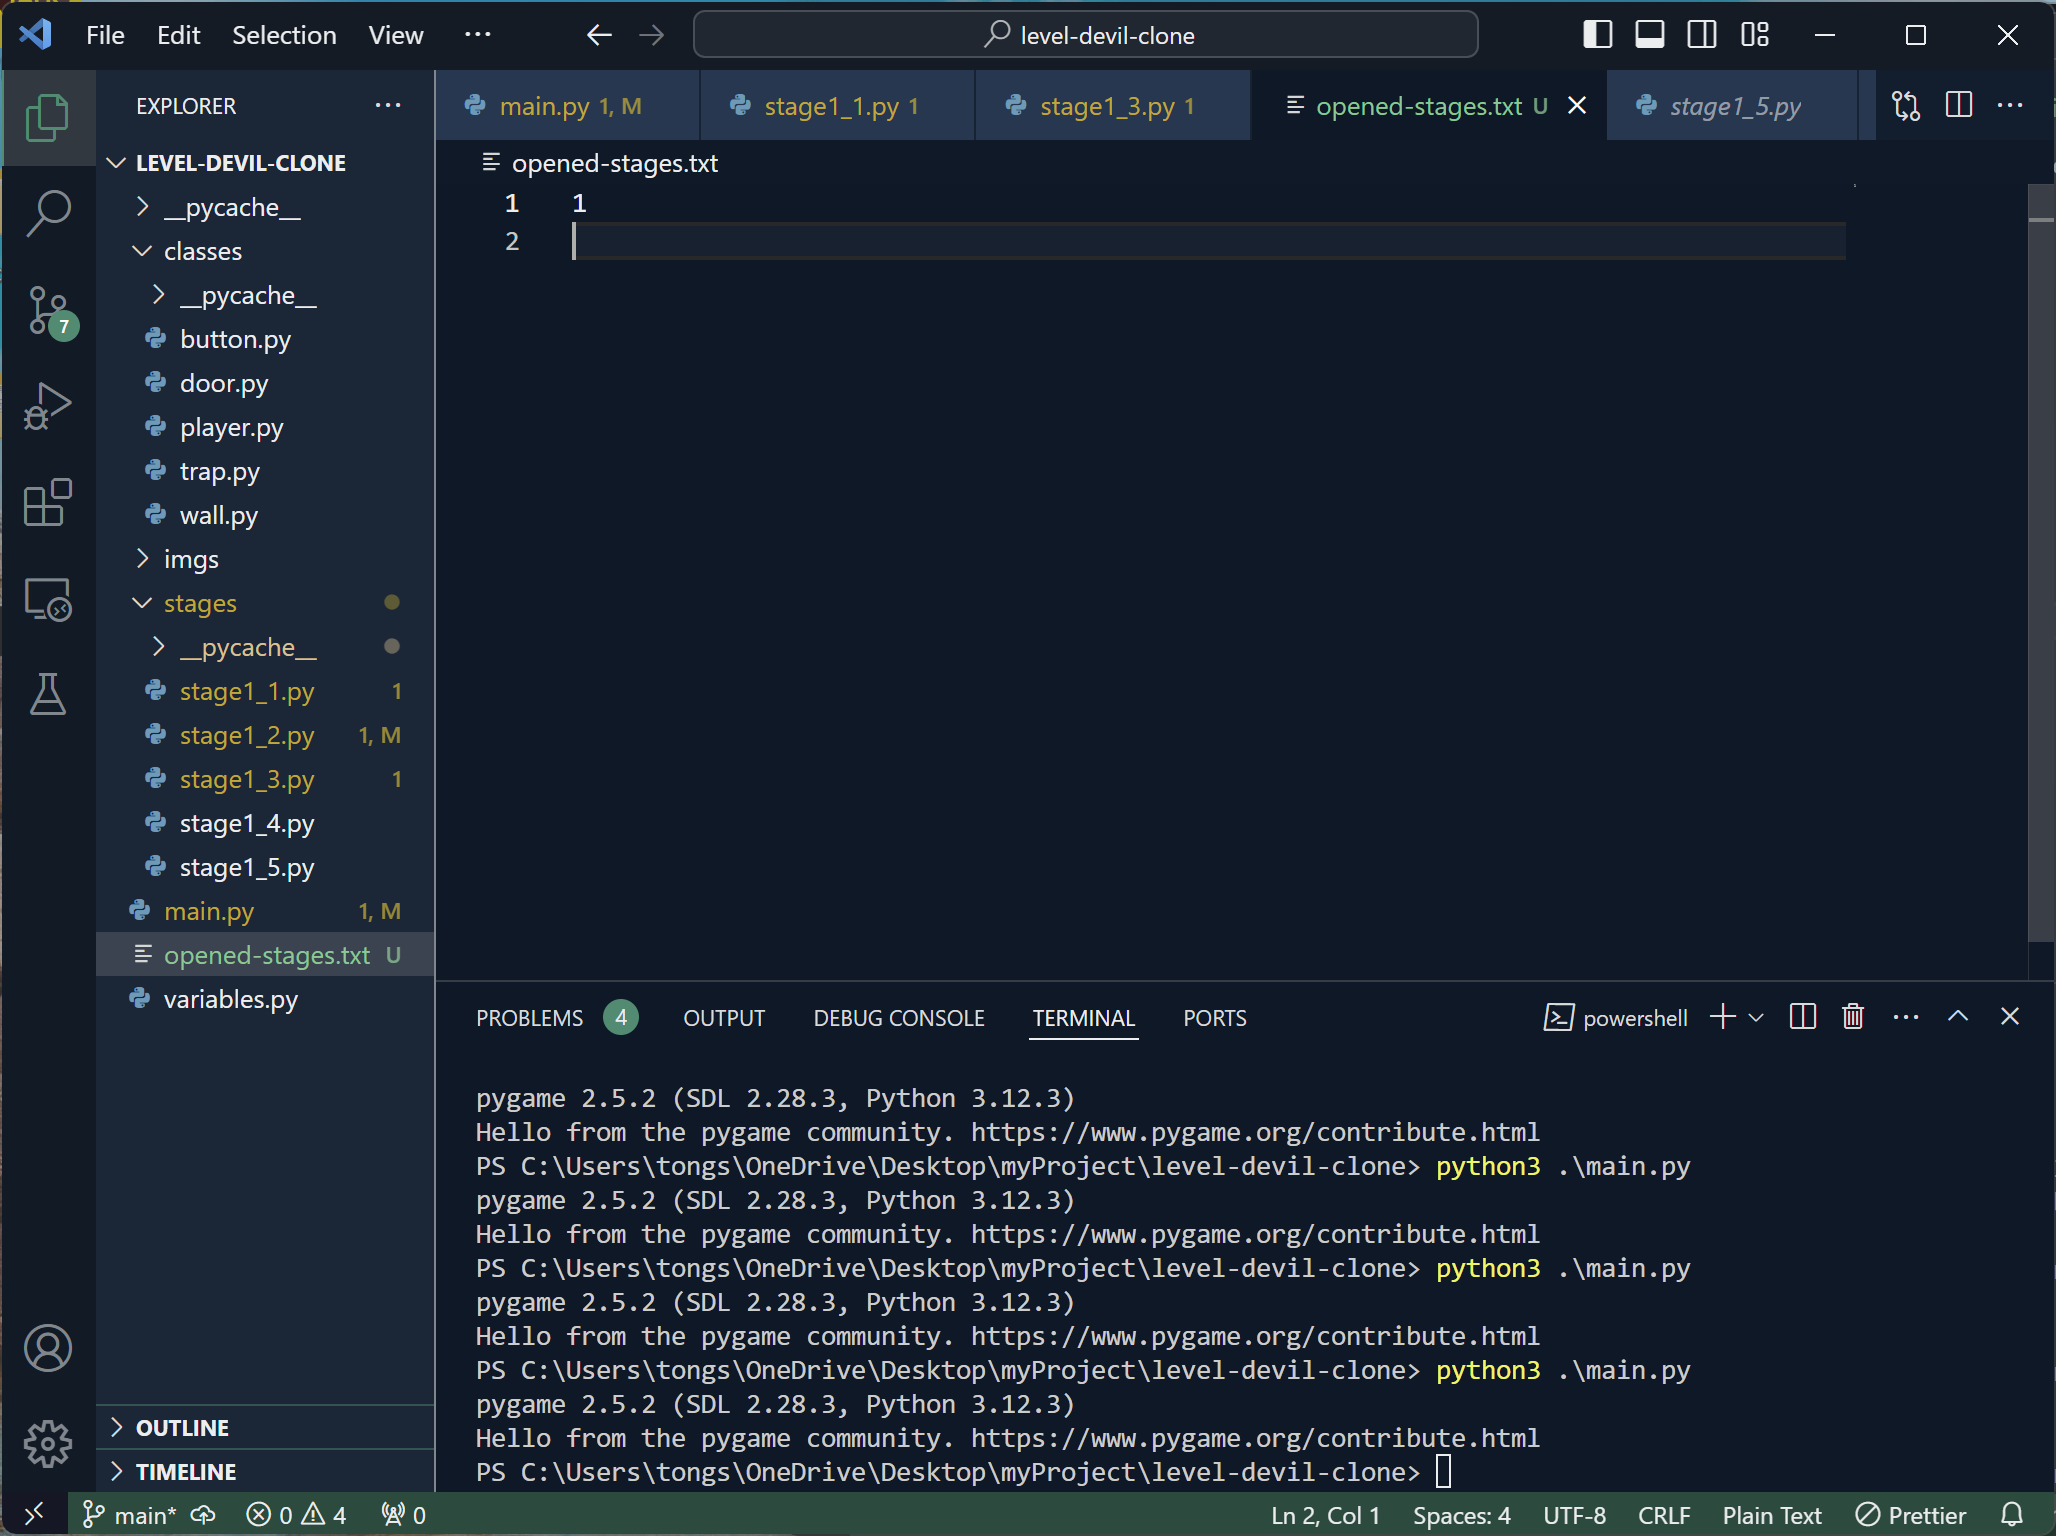The height and width of the screenshot is (1536, 2056).
Task: Expand the imgs folder
Action: 265,559
